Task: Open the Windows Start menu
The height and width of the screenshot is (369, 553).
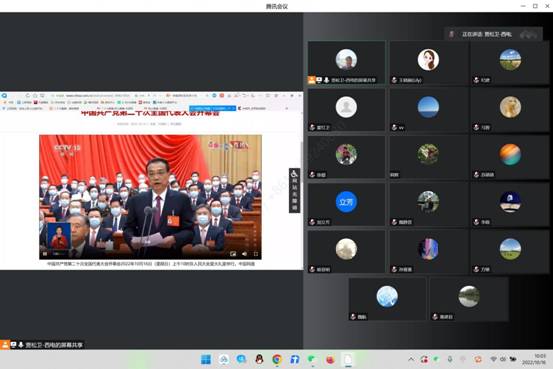Action: (x=206, y=359)
